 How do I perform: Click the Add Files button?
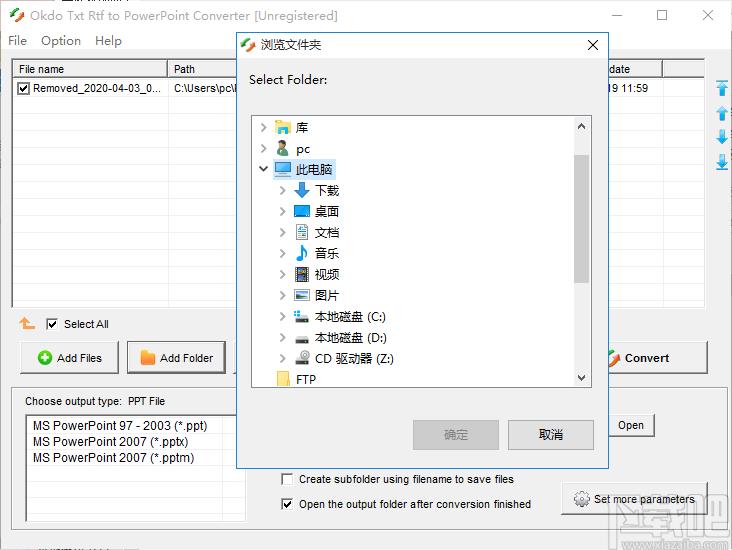[69, 358]
